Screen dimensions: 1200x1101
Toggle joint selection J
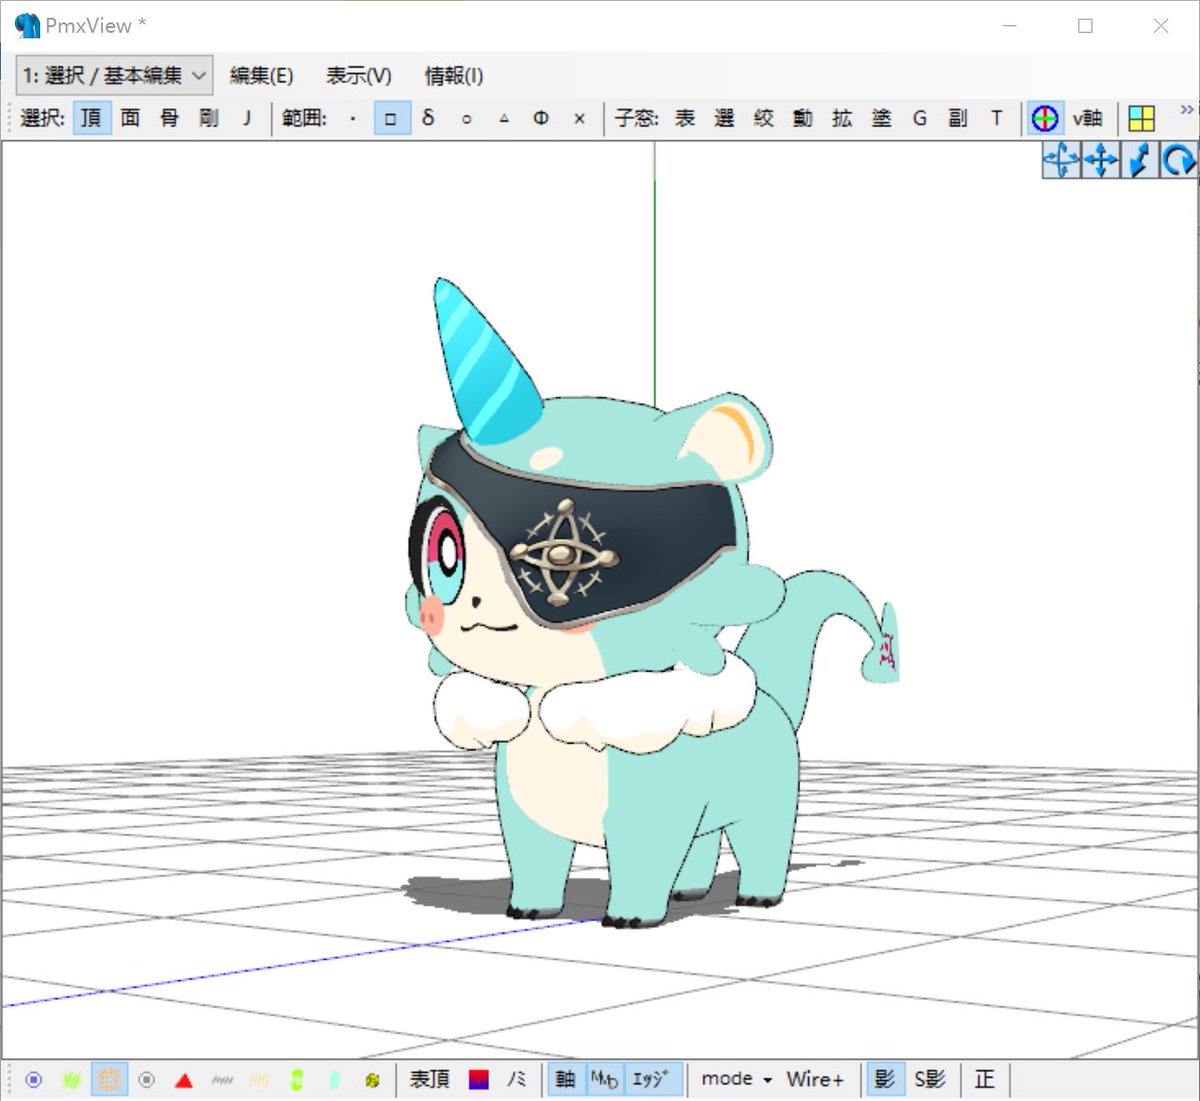pyautogui.click(x=246, y=118)
